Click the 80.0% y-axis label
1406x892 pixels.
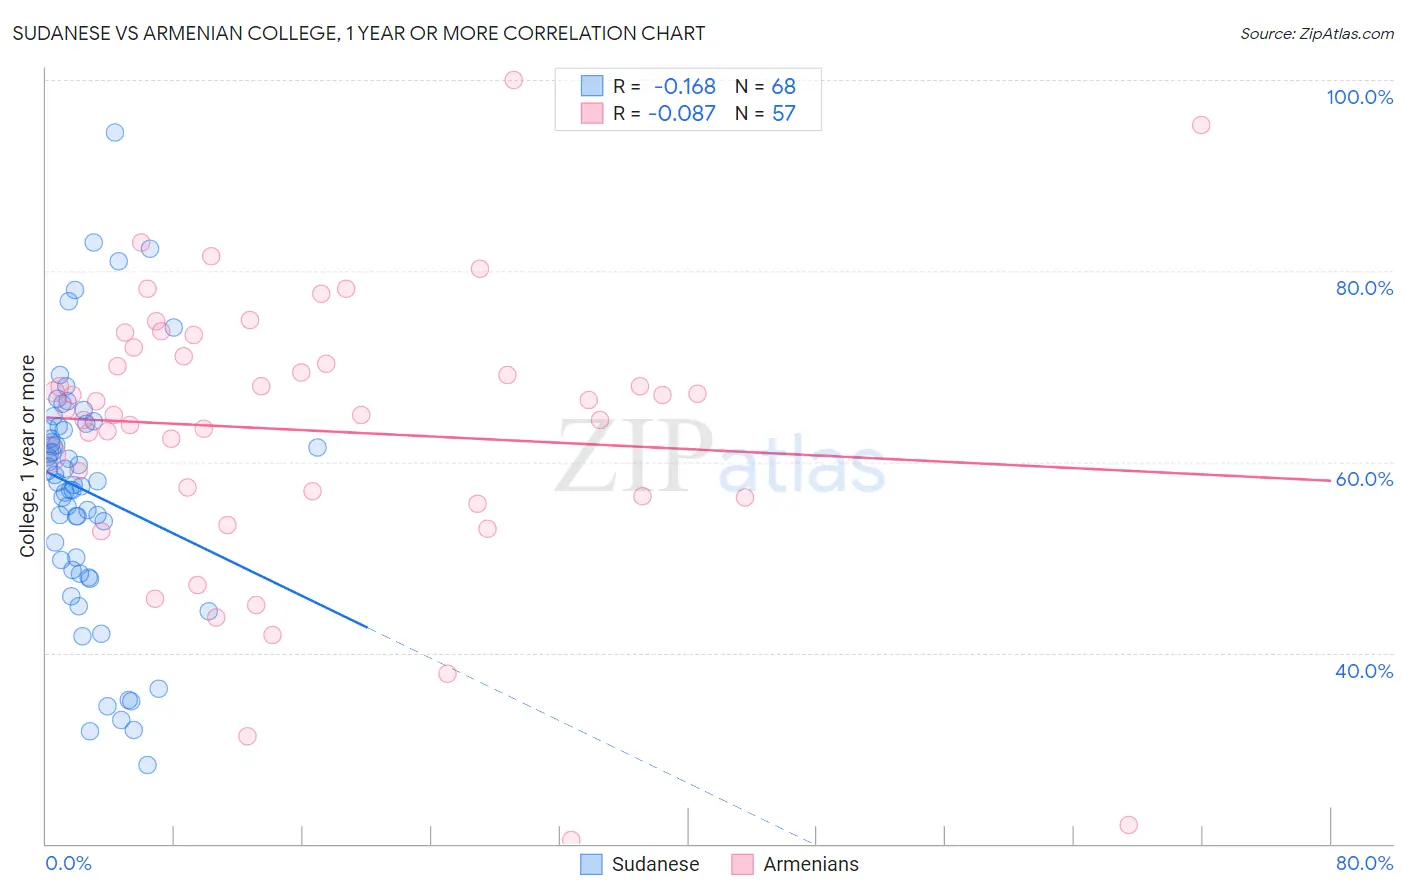tap(1364, 288)
